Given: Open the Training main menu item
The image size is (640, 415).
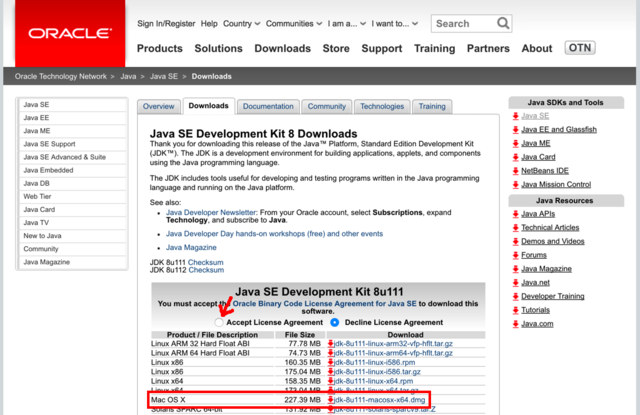Looking at the screenshot, I should coord(434,49).
